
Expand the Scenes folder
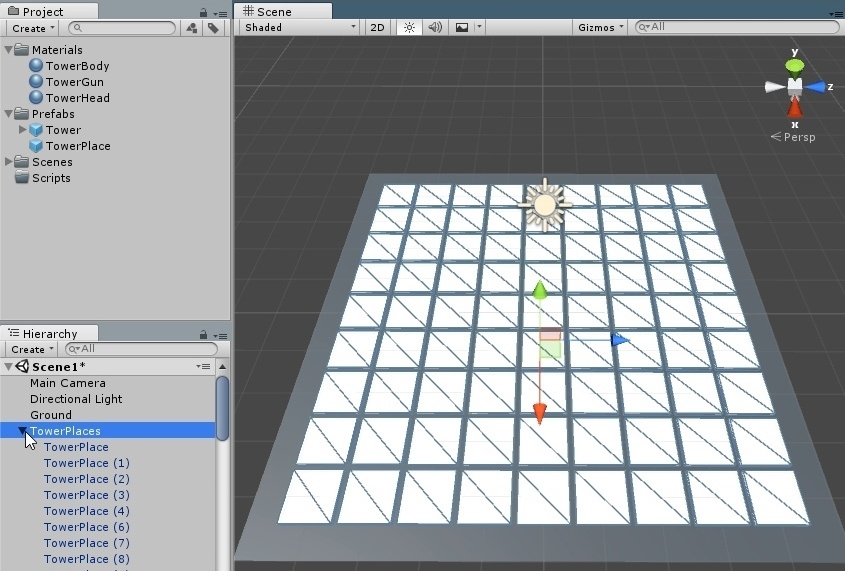tap(8, 162)
